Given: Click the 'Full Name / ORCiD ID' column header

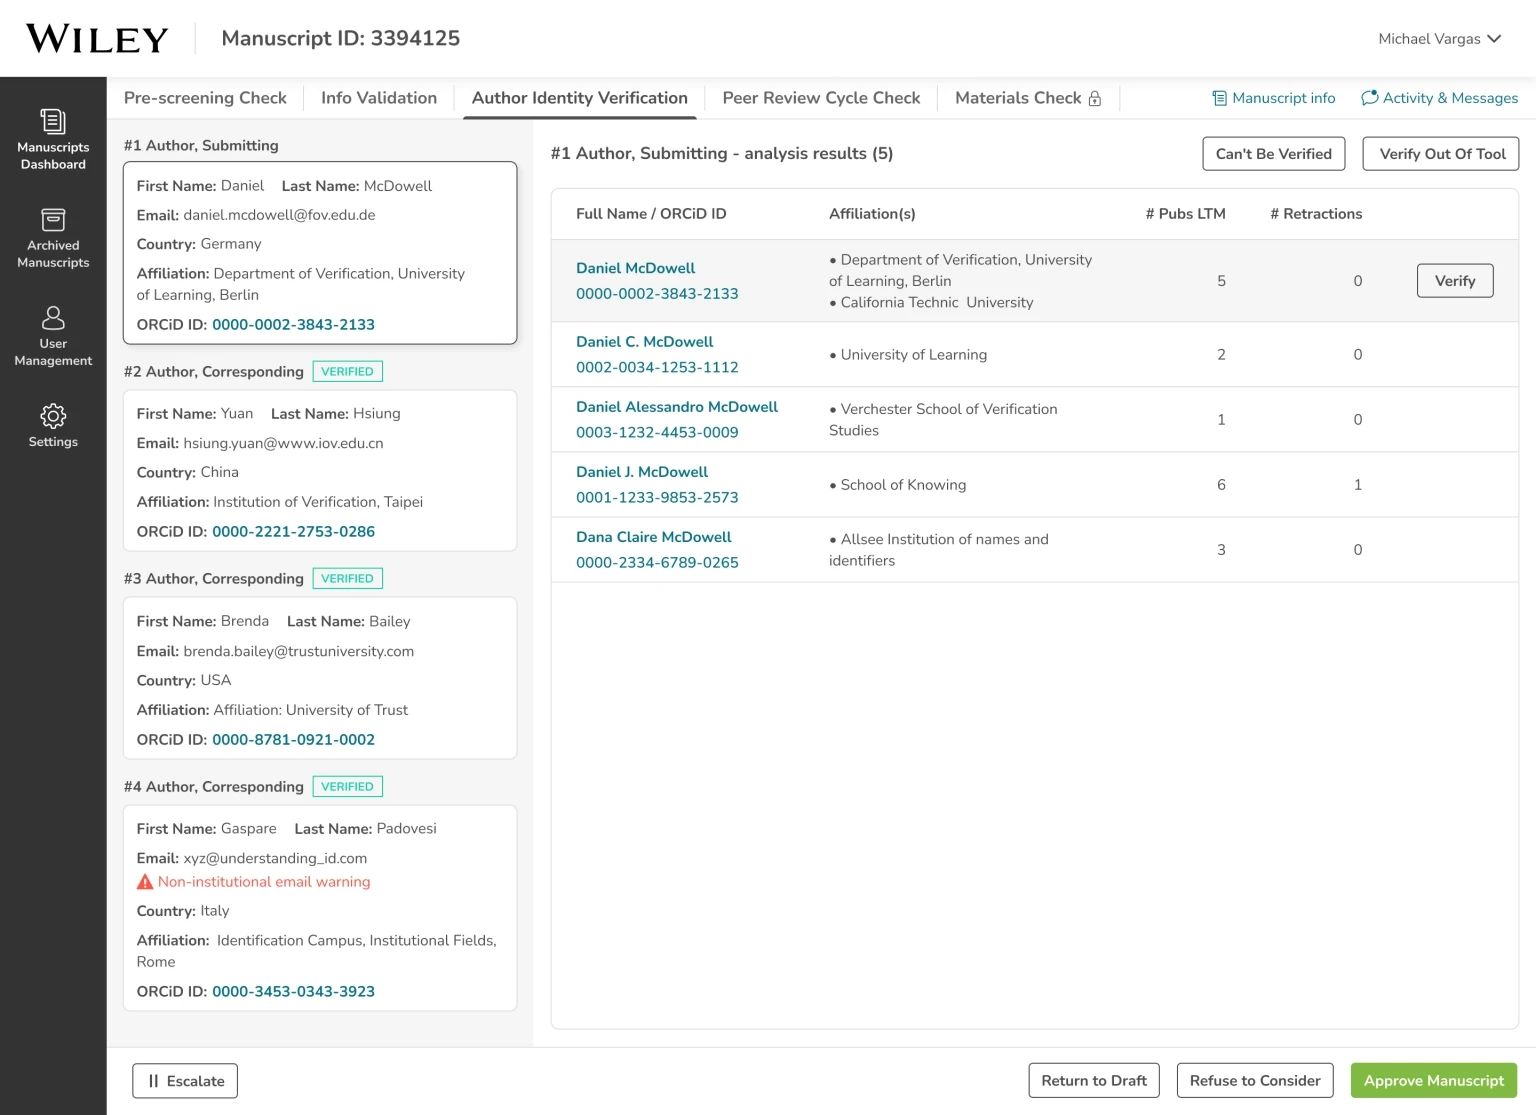Looking at the screenshot, I should (x=651, y=214).
